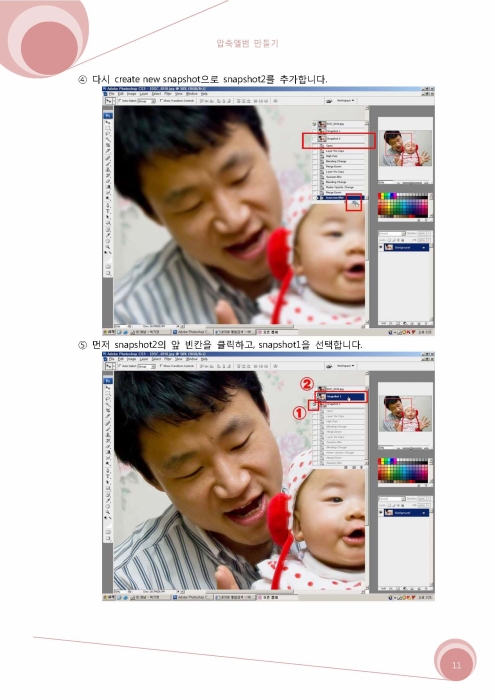Screen dimensions: 495x700
Task: Set history brush source box beside Snapshot 2, step ⑤
Action: click(x=314, y=405)
